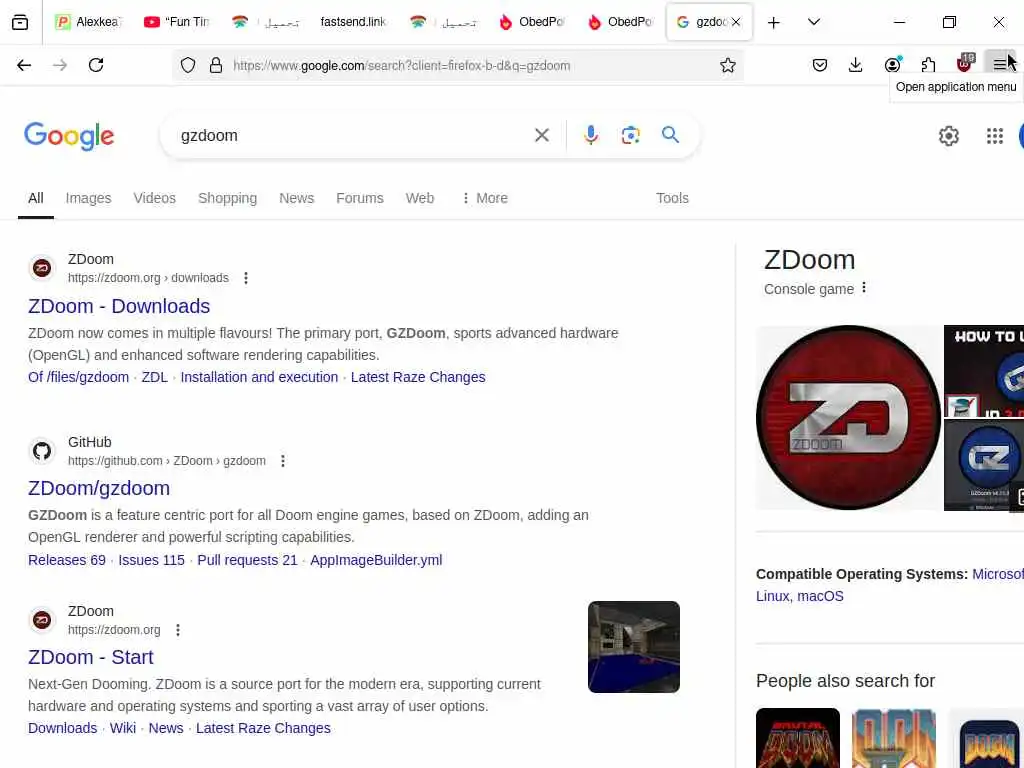Image resolution: width=1024 pixels, height=768 pixels.
Task: Open the ZDoom/gzdoom GitHub result
Action: tap(99, 488)
